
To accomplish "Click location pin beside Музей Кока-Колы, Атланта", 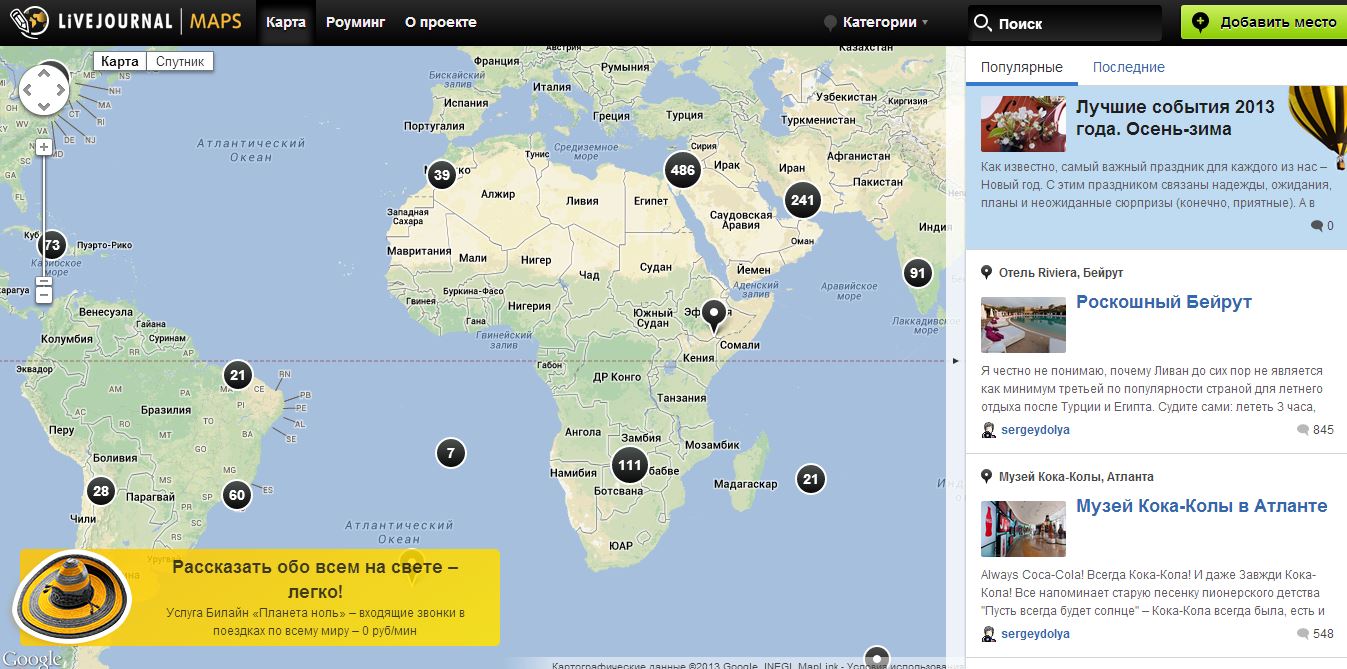I will (x=987, y=476).
